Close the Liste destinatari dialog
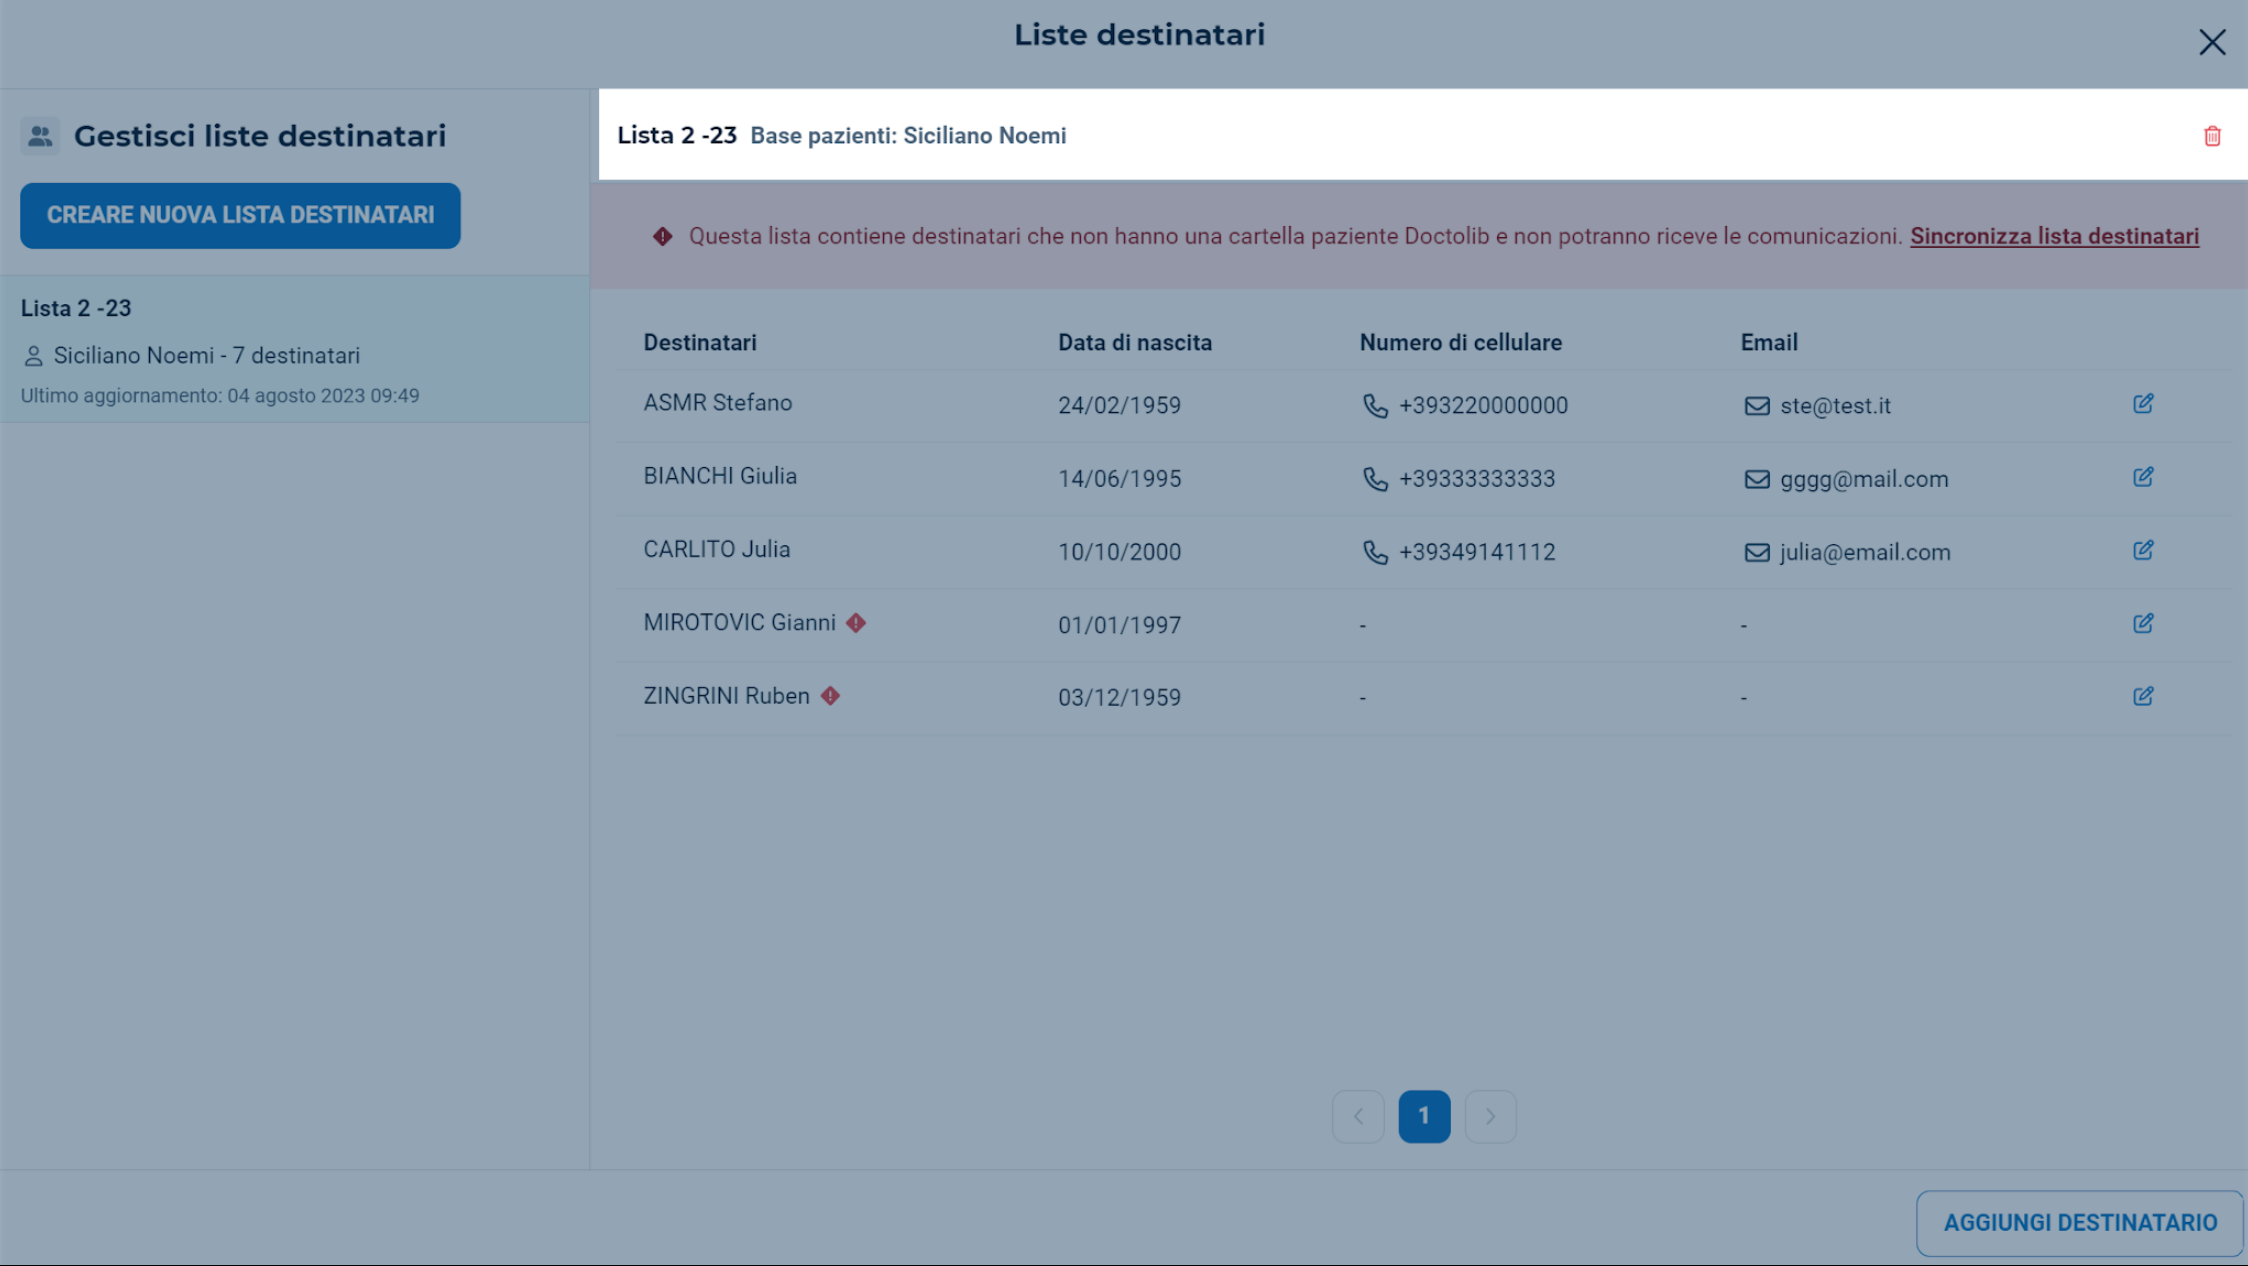The height and width of the screenshot is (1266, 2248). click(2212, 42)
